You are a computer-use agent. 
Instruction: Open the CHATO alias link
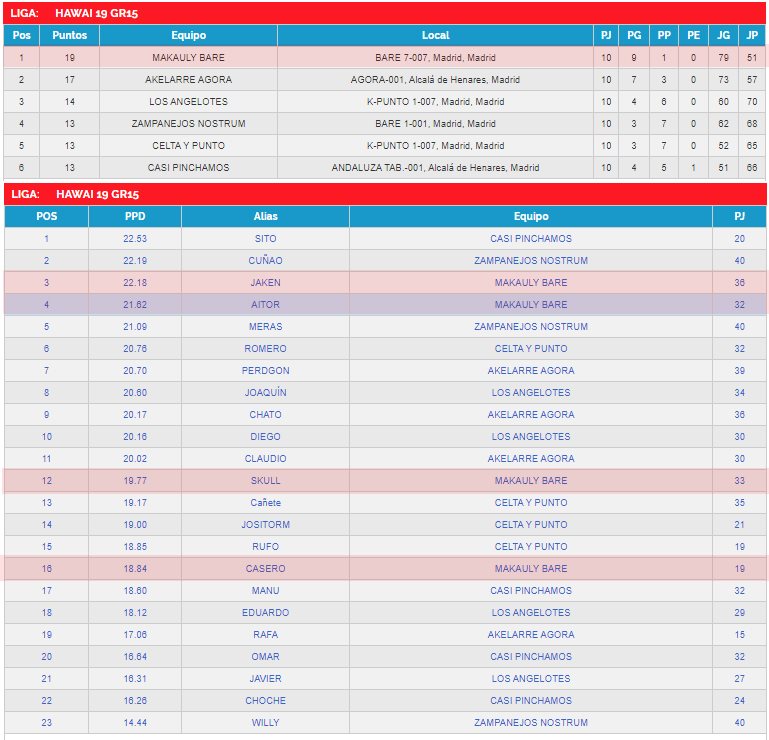(x=265, y=414)
